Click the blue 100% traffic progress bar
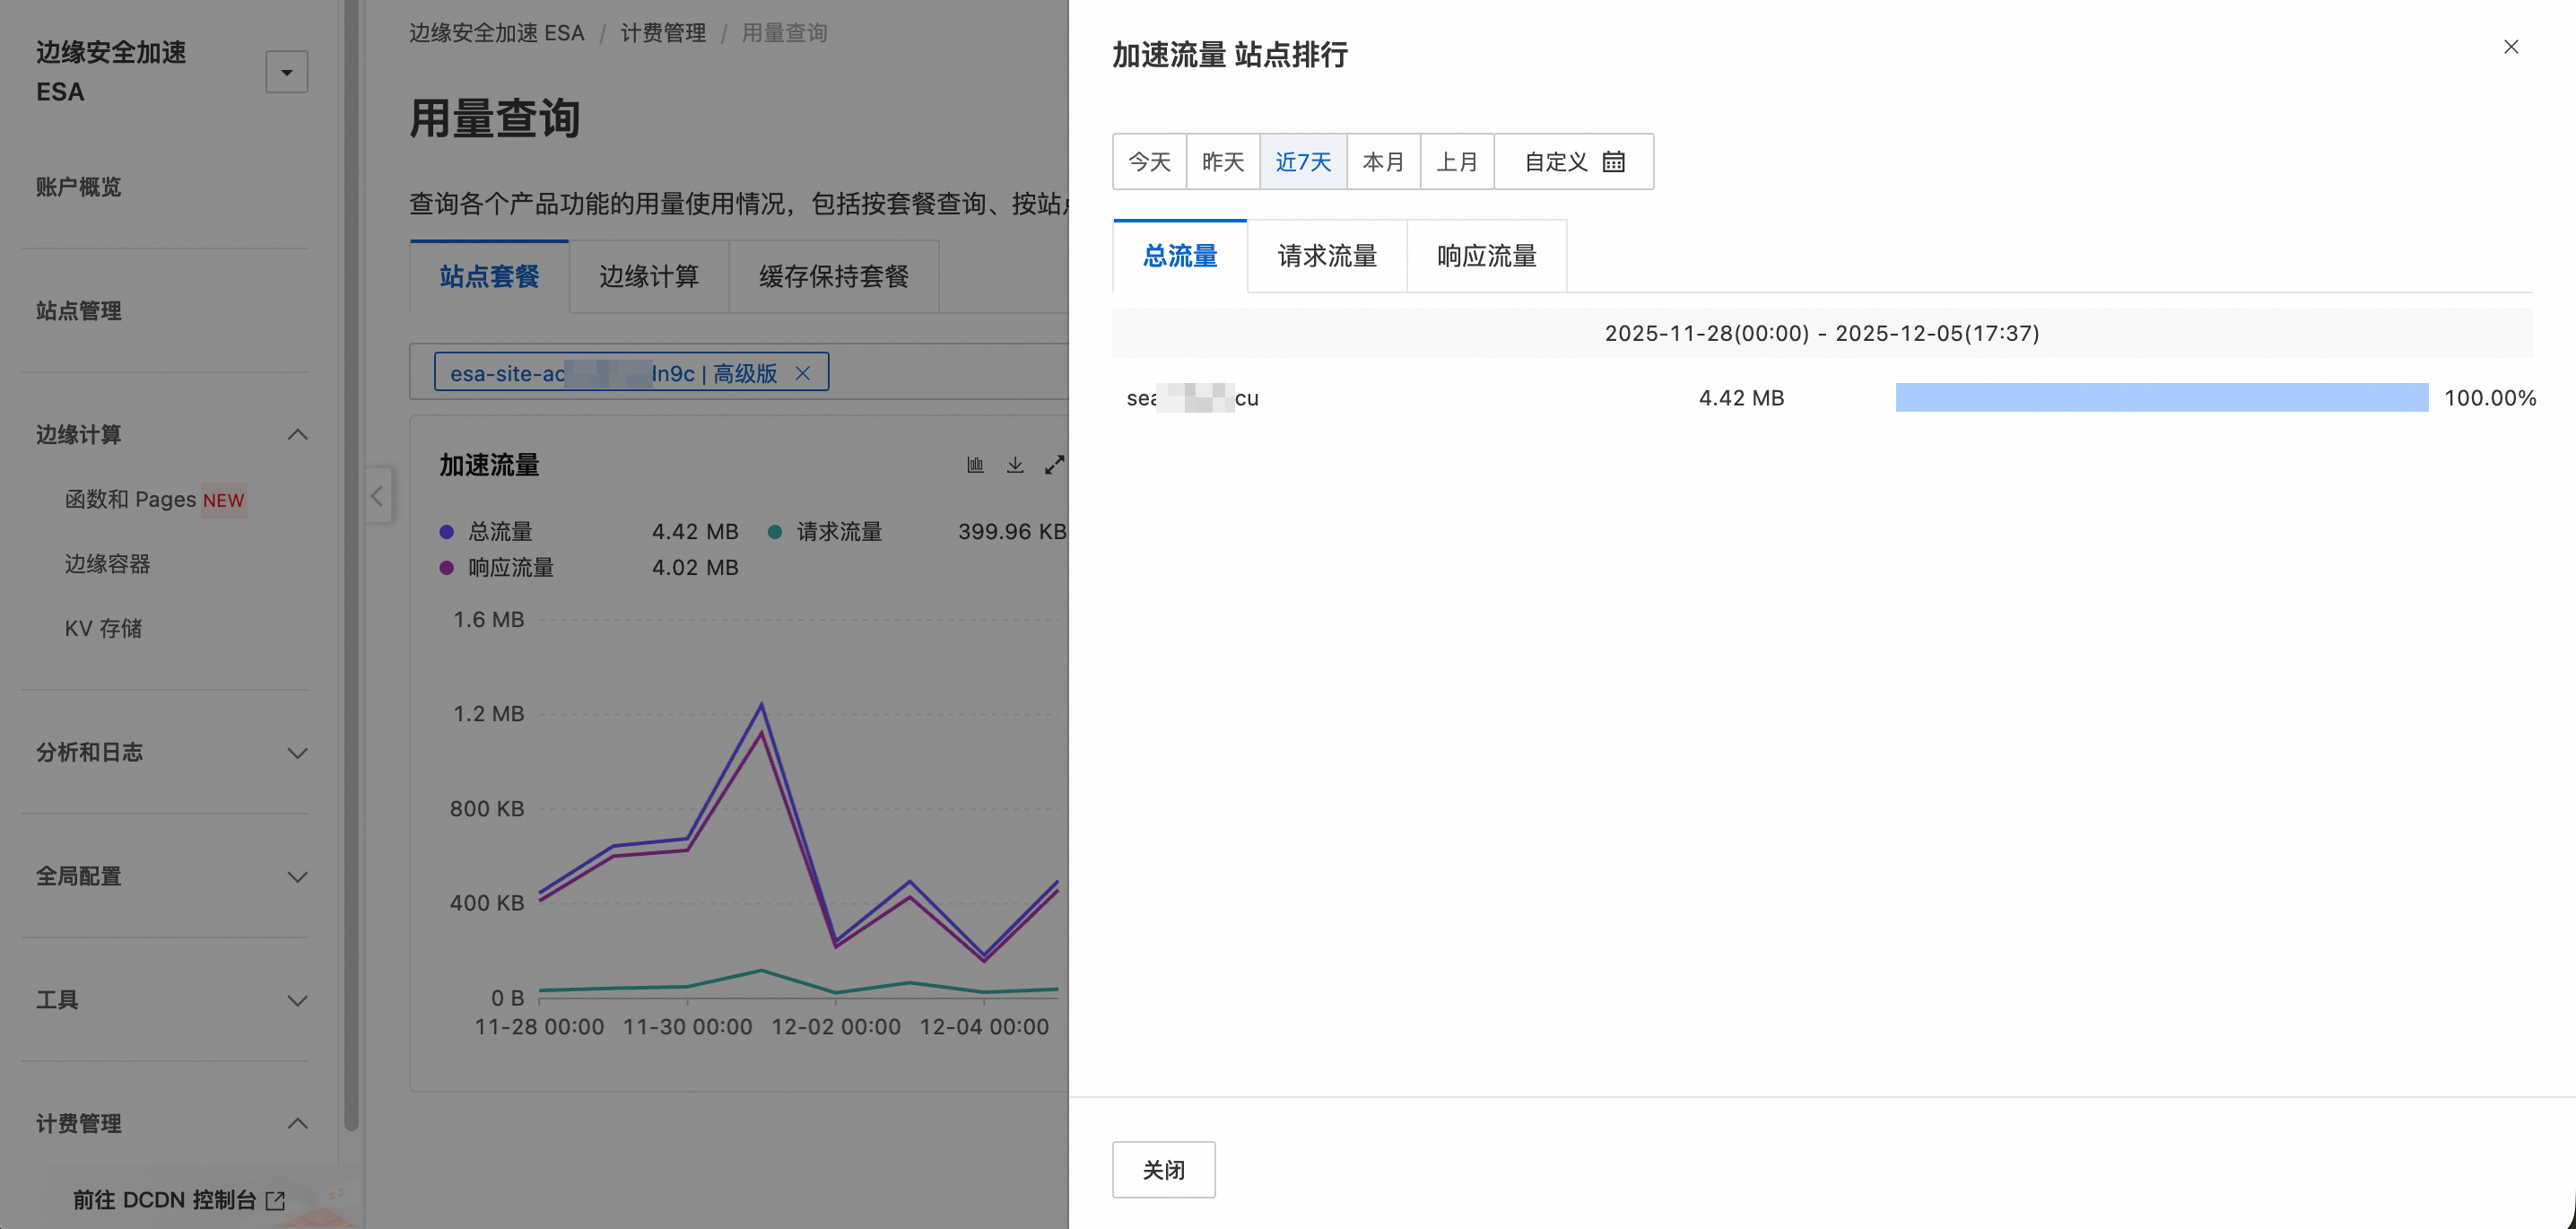The height and width of the screenshot is (1229, 2576). click(x=2161, y=398)
